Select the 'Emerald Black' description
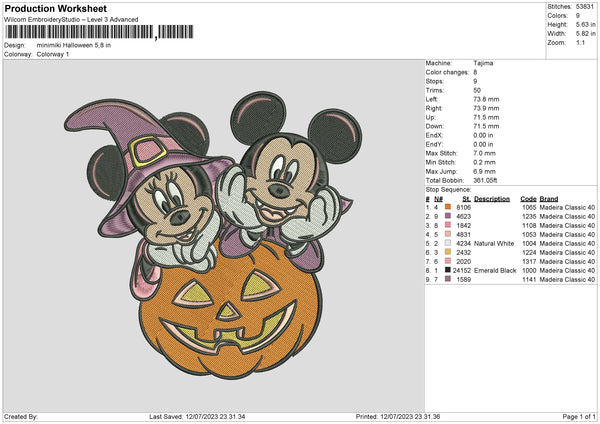The height and width of the screenshot is (424, 600). 495,271
